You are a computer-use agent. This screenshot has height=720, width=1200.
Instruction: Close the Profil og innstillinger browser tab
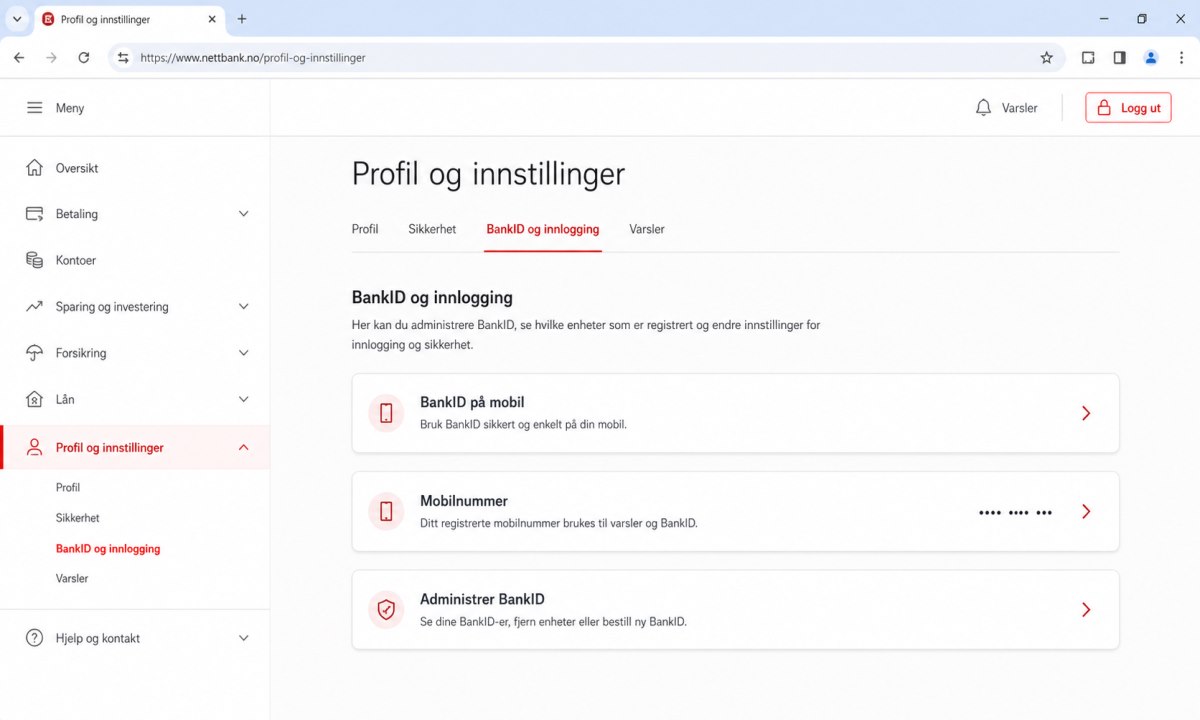212,19
